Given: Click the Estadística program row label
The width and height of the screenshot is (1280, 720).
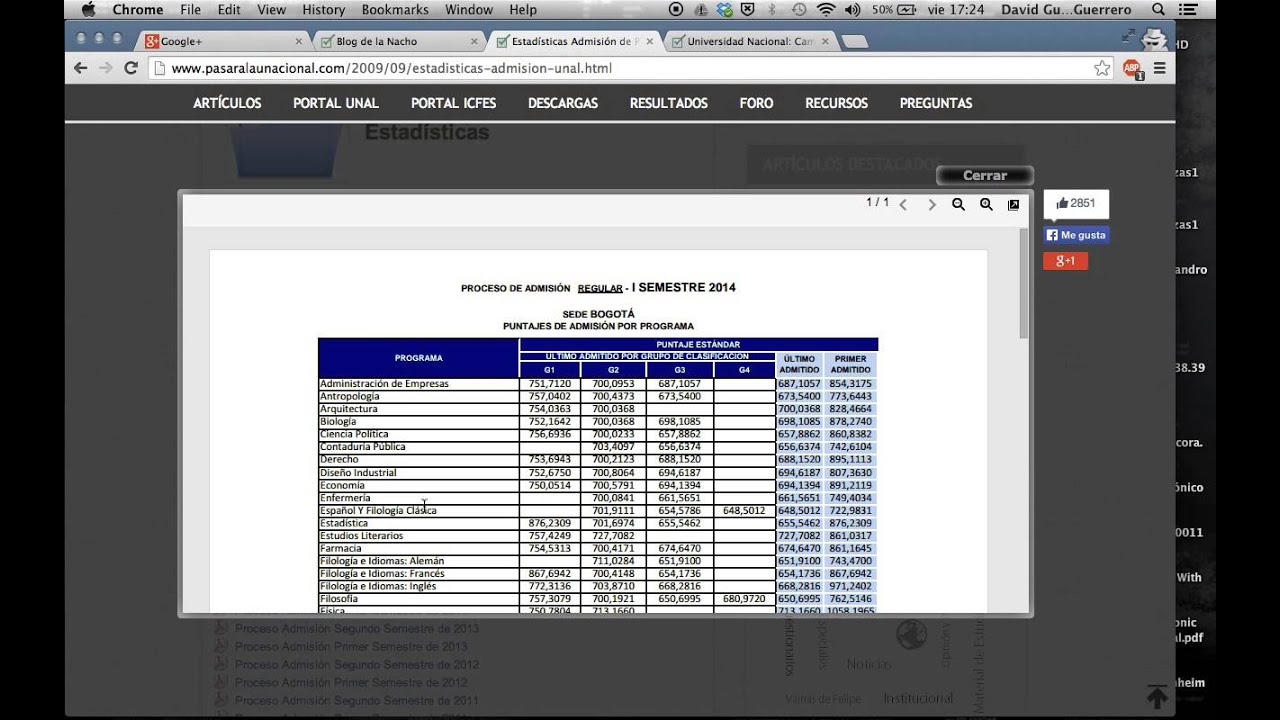Looking at the screenshot, I should pos(344,523).
